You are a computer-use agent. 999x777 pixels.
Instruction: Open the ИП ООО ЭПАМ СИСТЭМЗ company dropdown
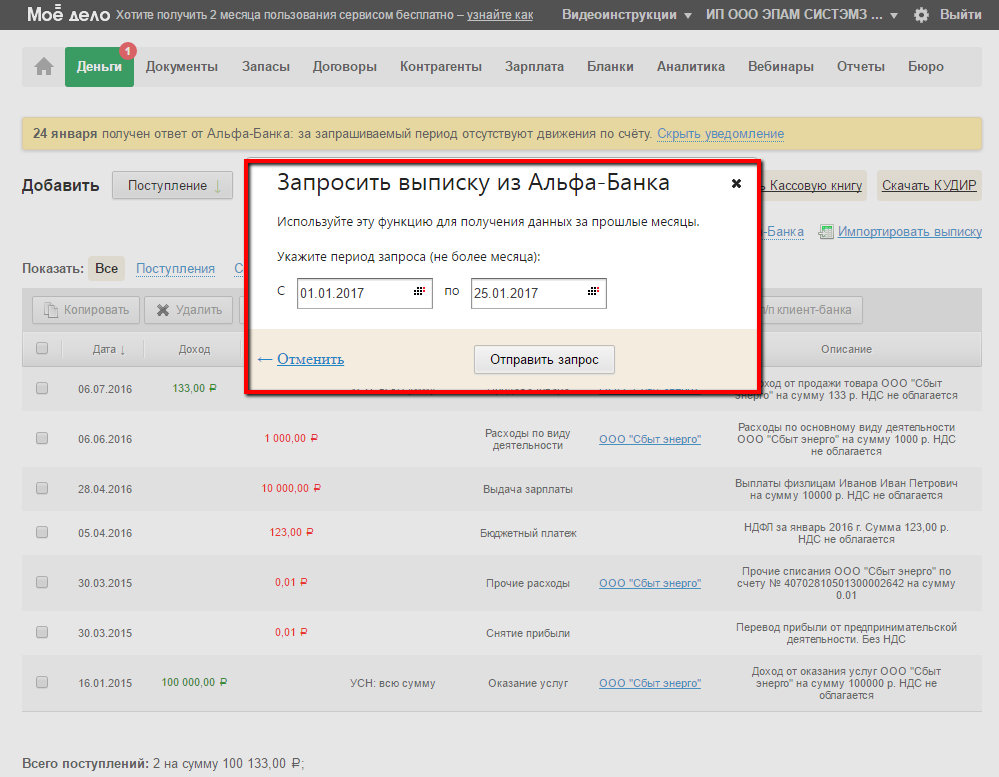(x=803, y=16)
